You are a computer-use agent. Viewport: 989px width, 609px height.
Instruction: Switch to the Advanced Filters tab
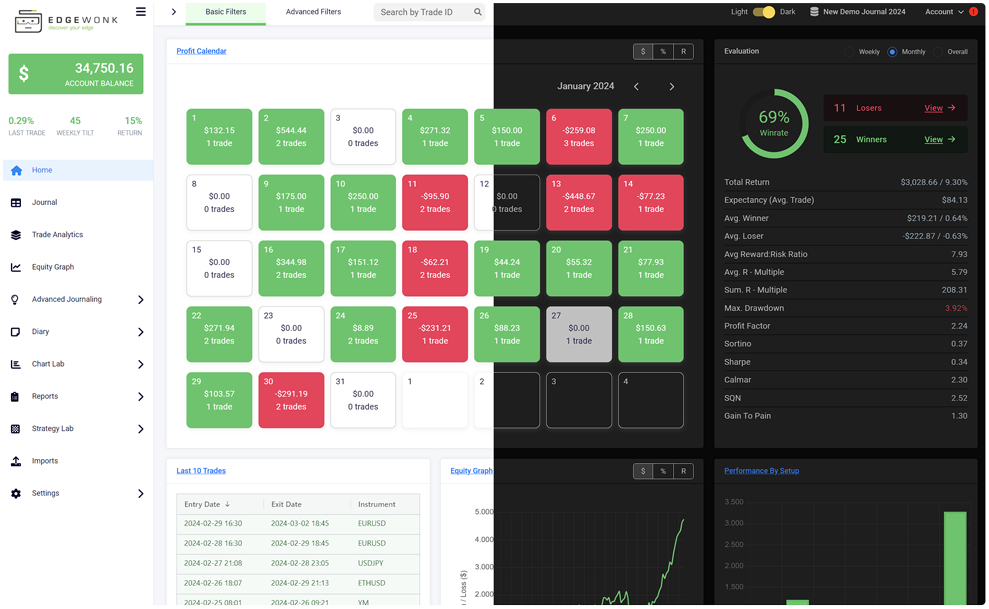point(312,13)
